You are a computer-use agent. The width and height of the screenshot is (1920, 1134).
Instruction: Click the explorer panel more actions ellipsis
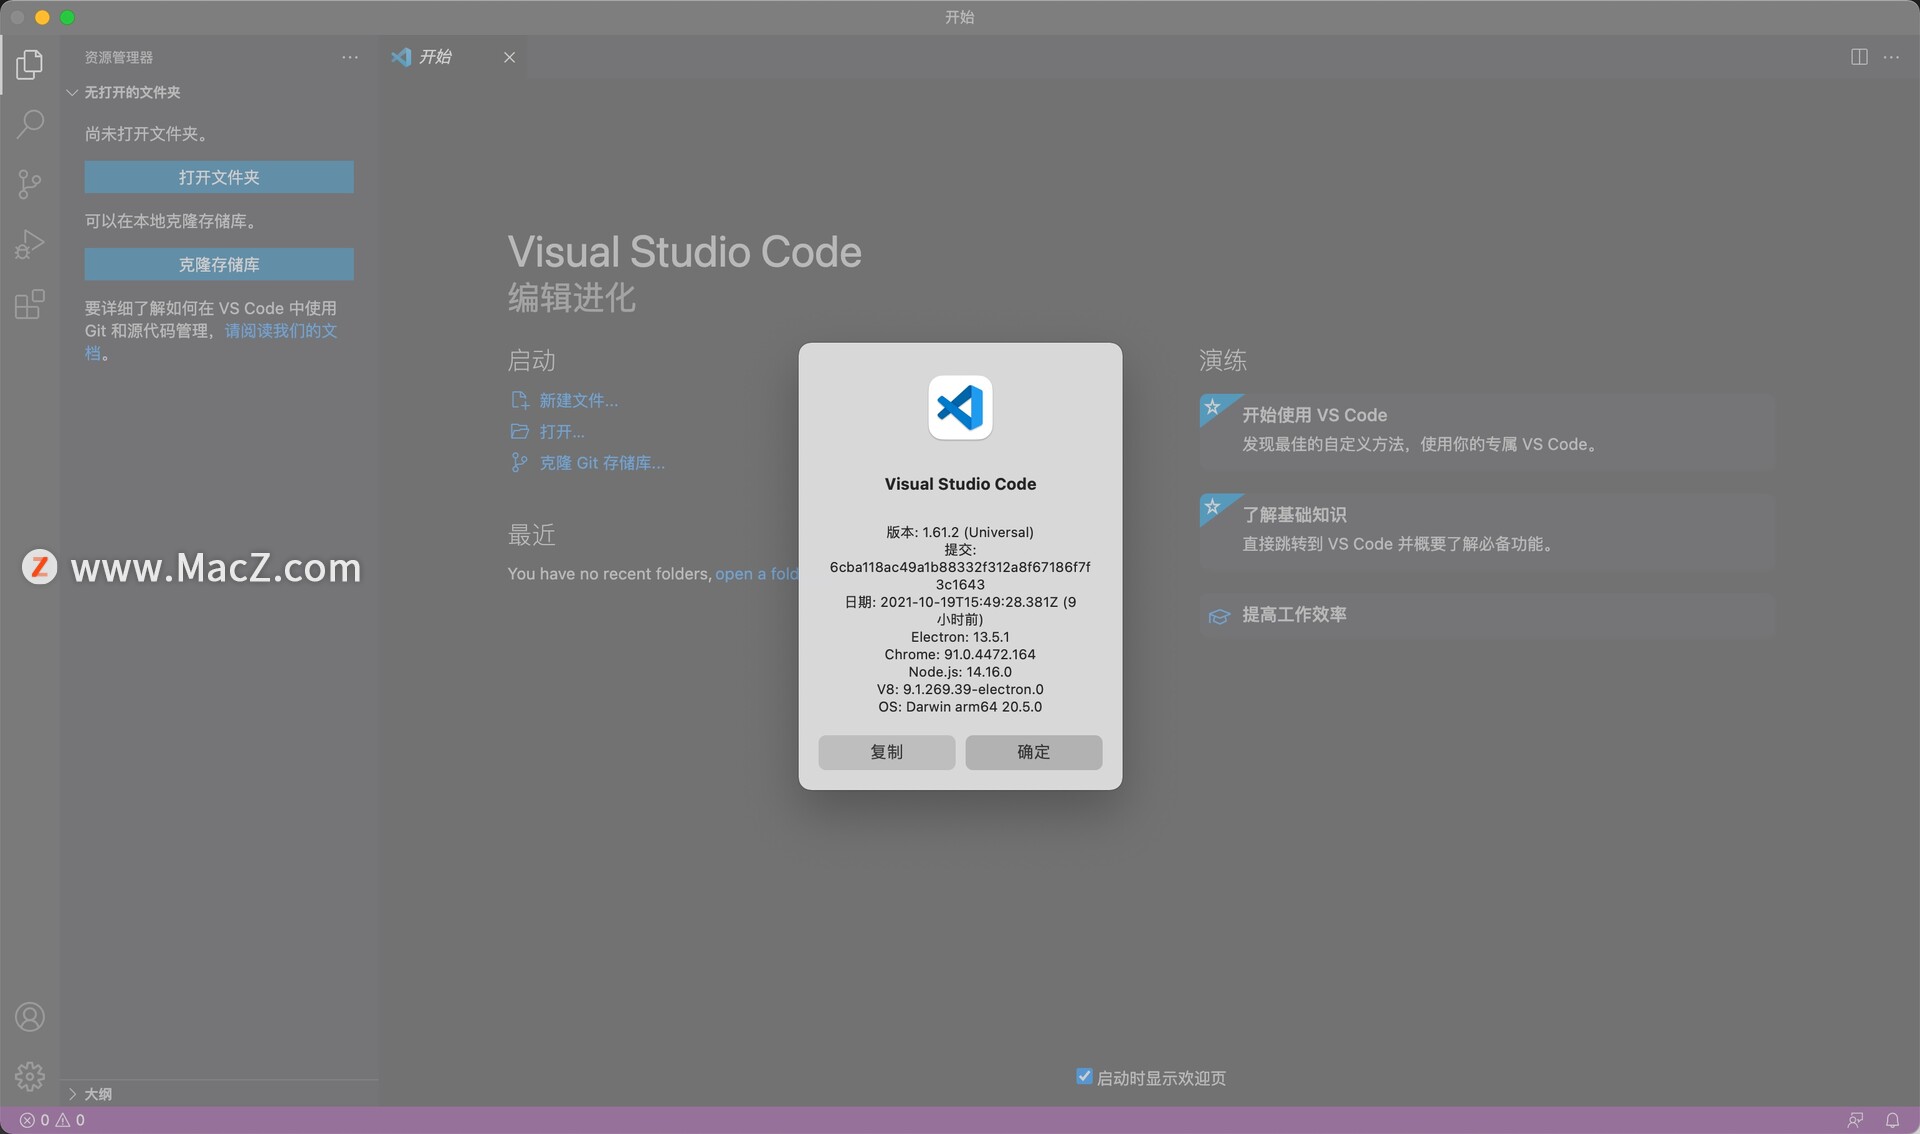350,58
